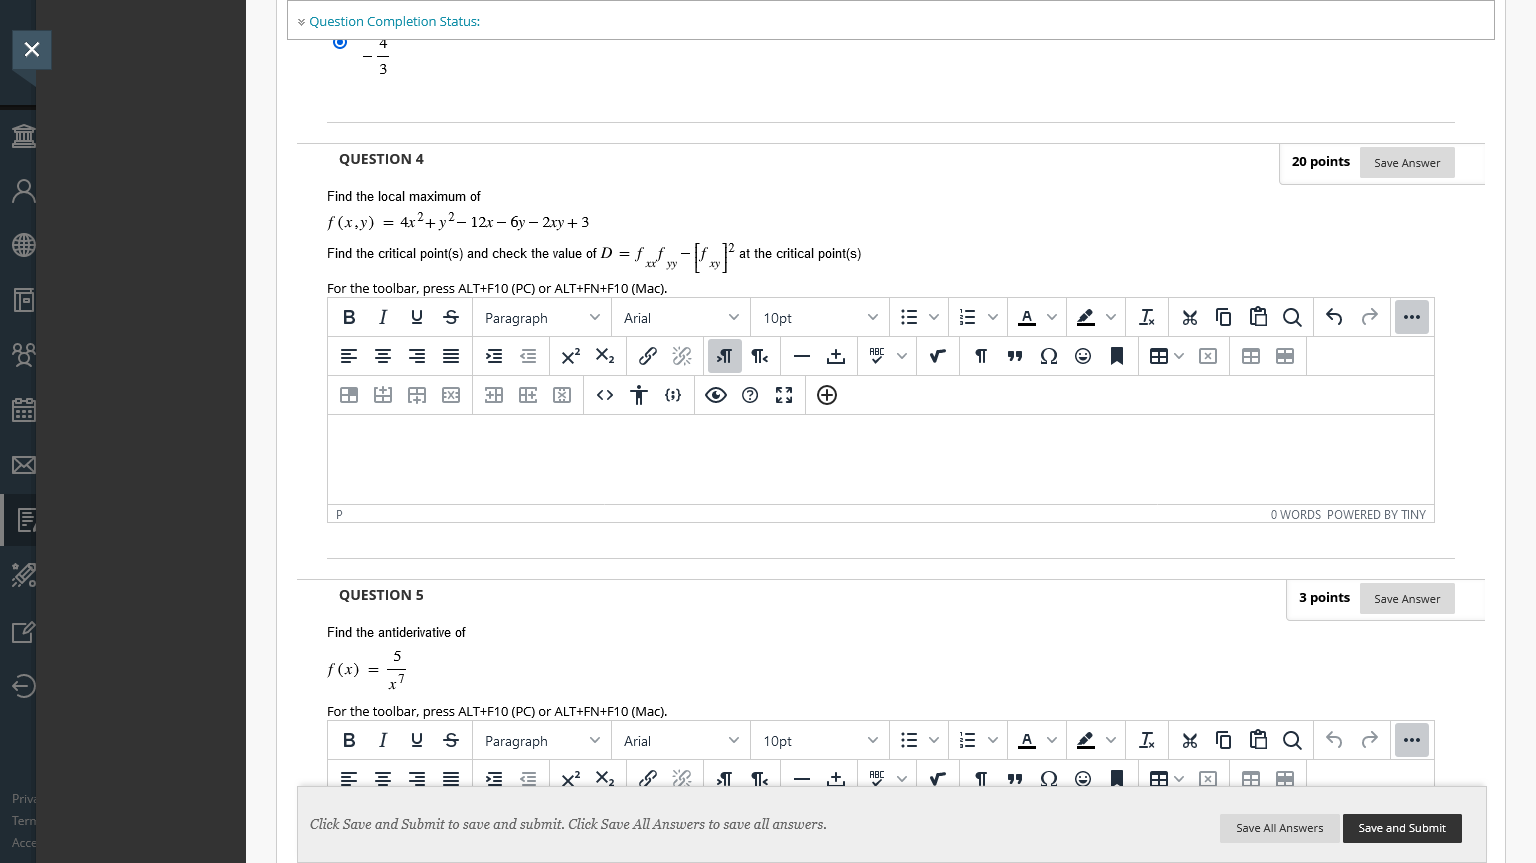Apply superscript in Question 4 editor
This screenshot has width=1536, height=863.
571,356
